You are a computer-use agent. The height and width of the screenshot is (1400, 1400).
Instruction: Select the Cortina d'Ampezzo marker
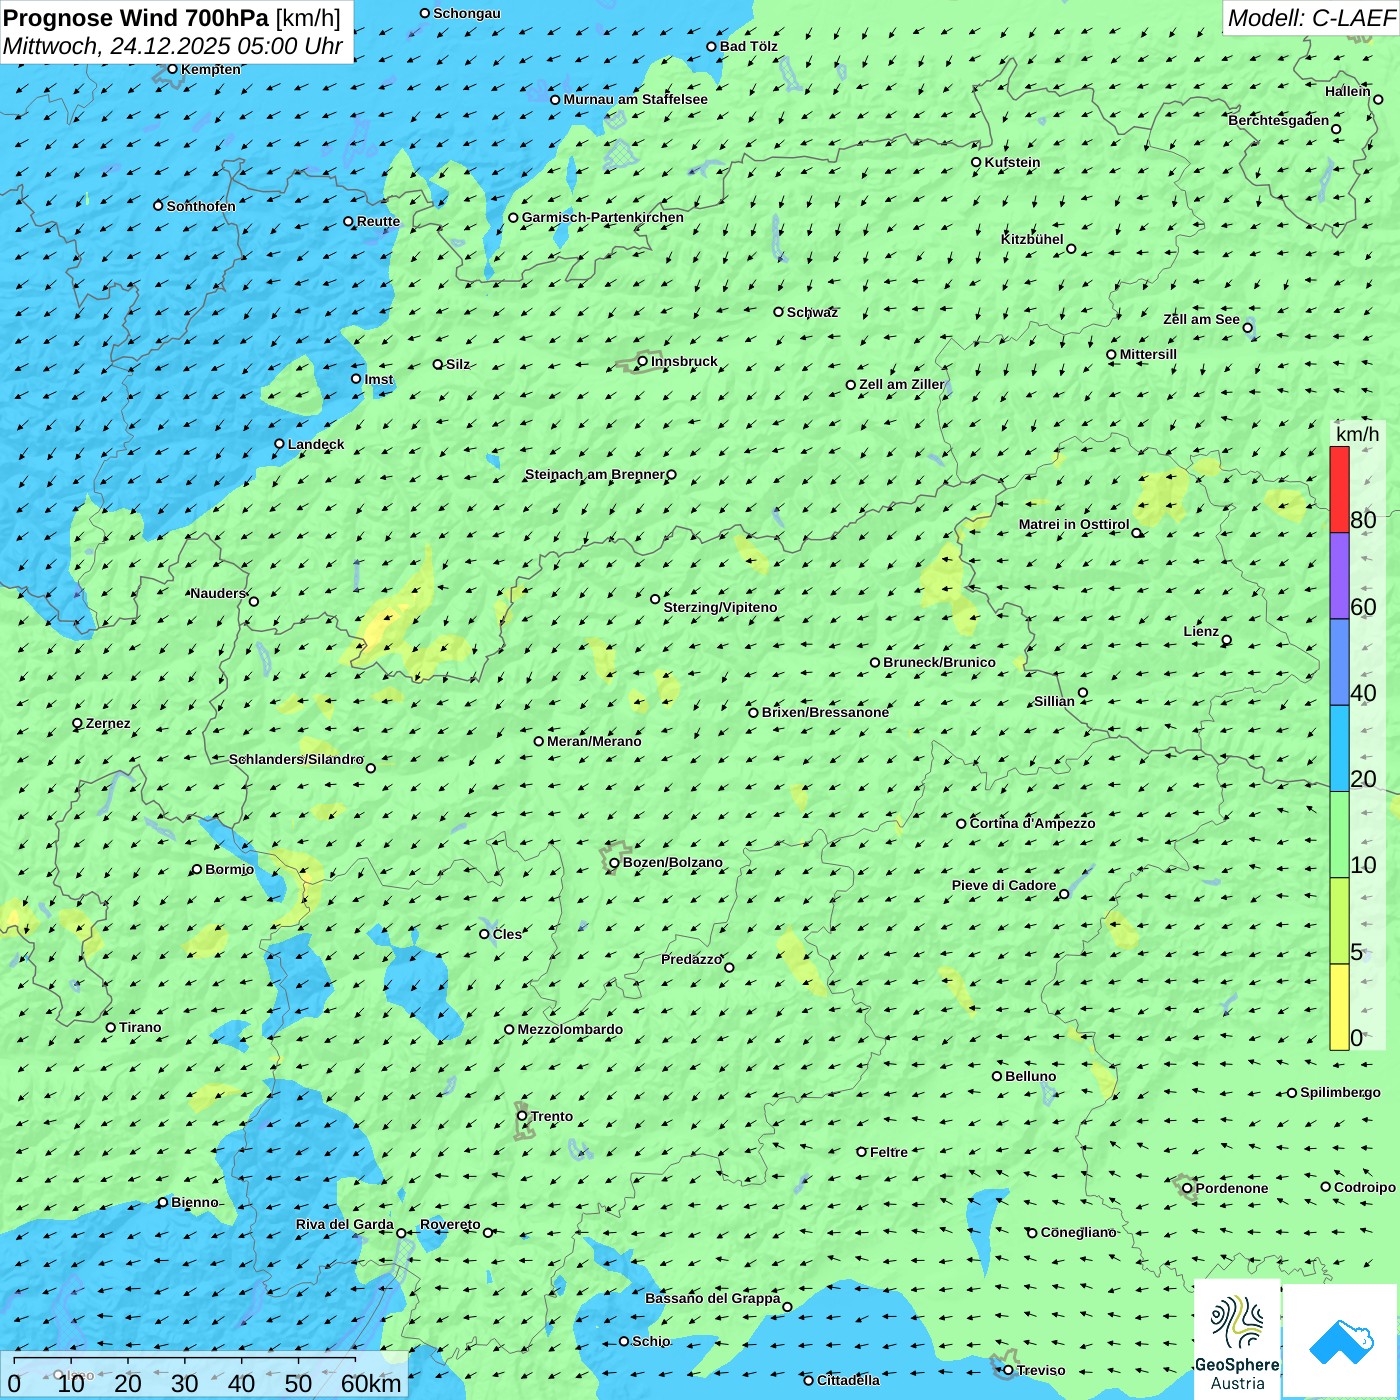tap(961, 824)
